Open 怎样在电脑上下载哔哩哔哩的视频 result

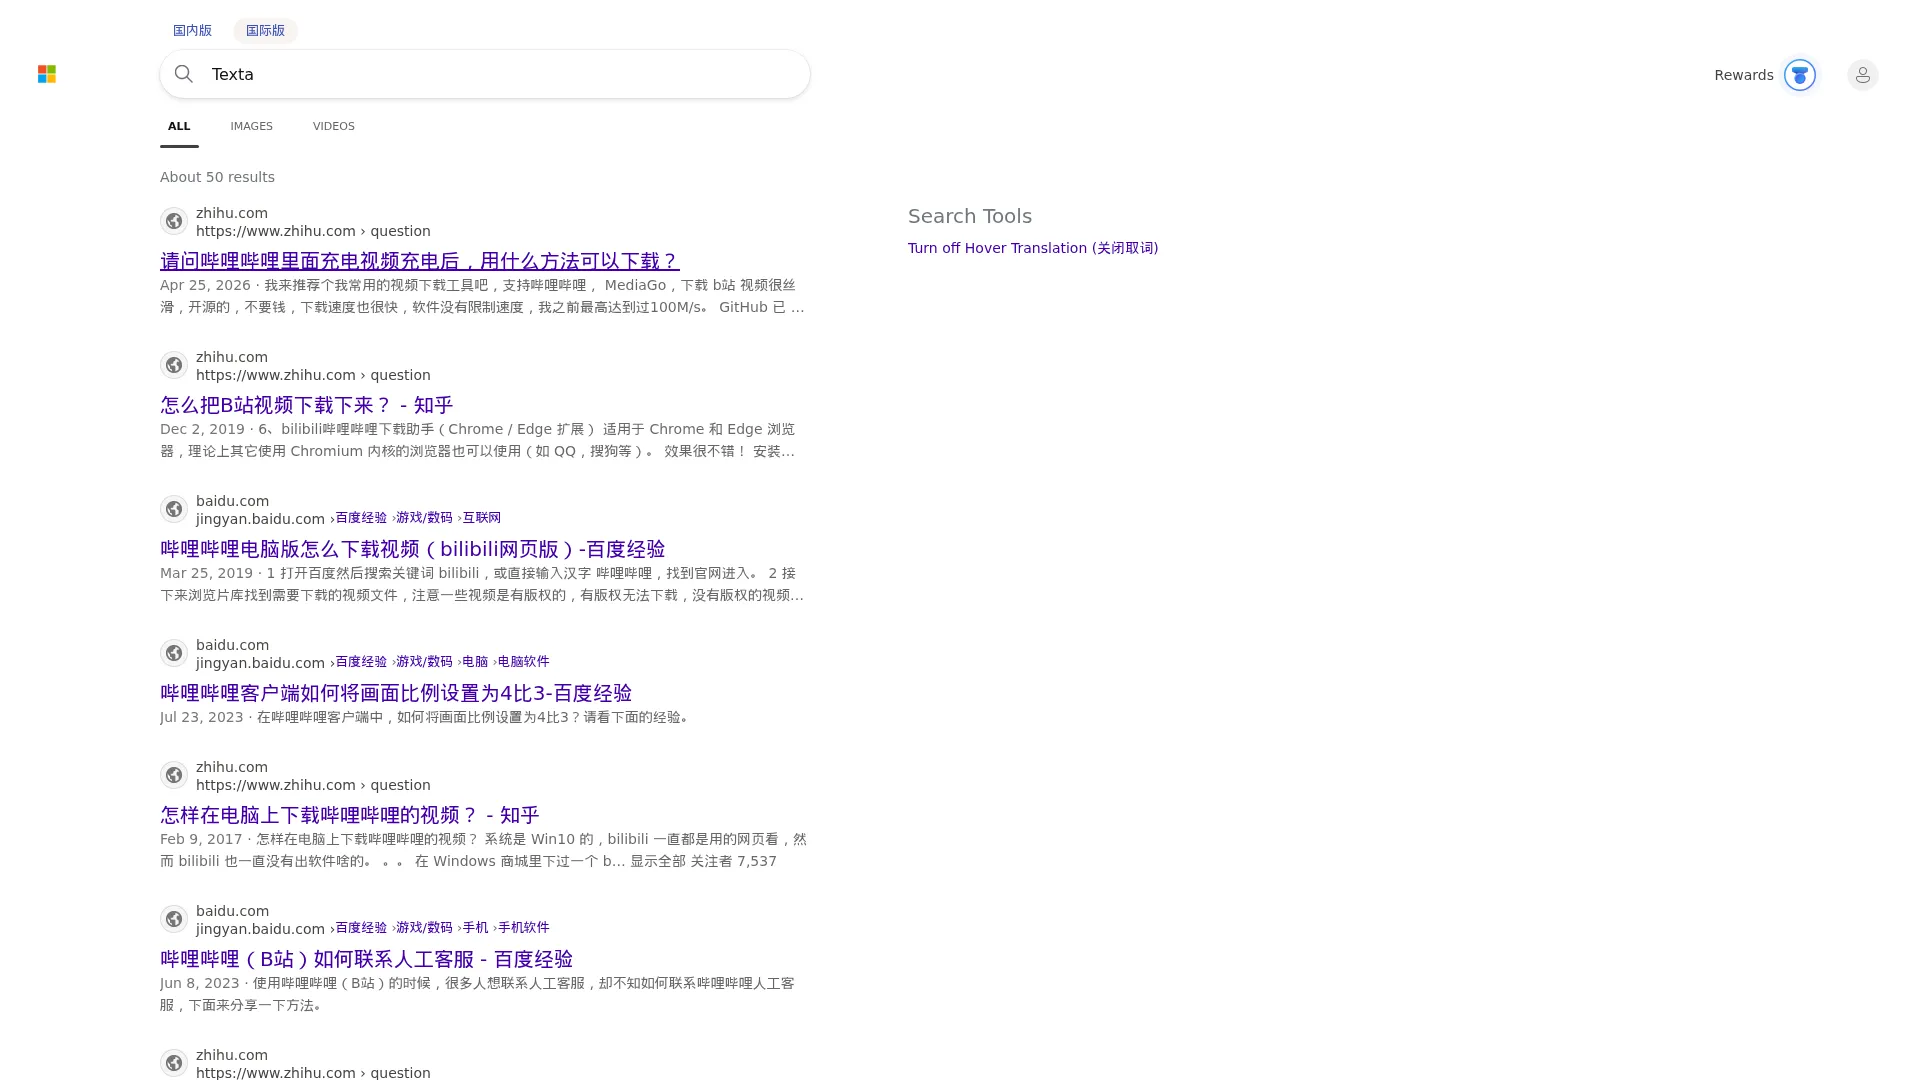(x=349, y=815)
